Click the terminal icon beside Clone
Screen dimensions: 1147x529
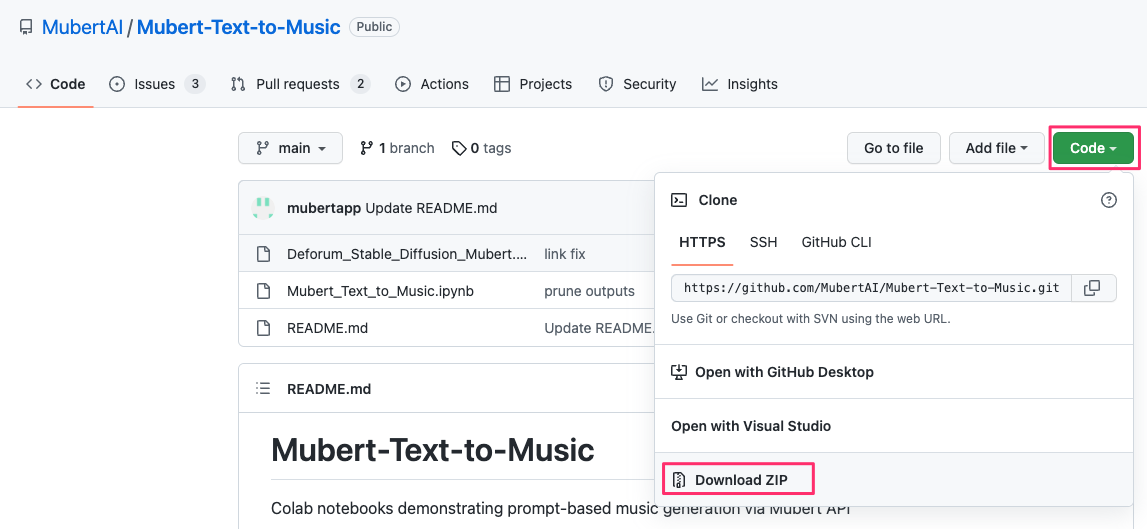click(679, 200)
